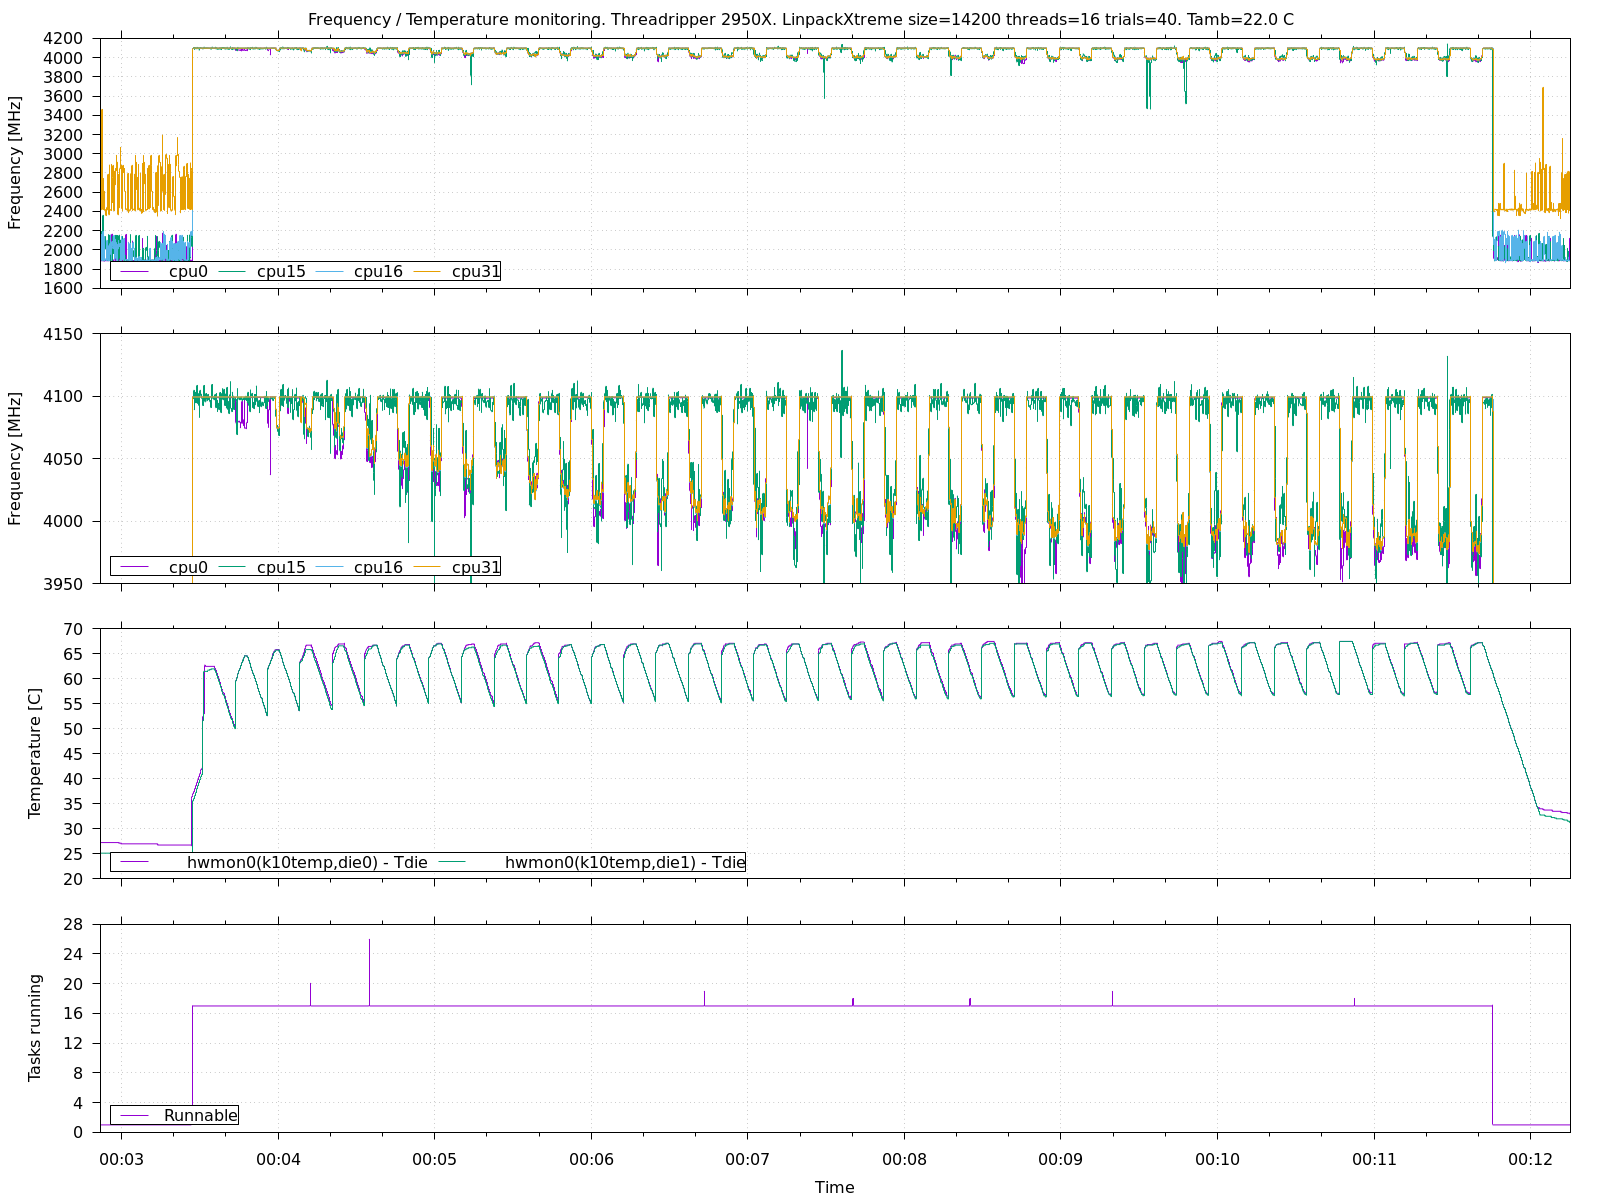Screen dimensions: 1600x1200
Task: Click the chart title mentioning Threadripper 2950X
Action: pyautogui.click(x=800, y=20)
